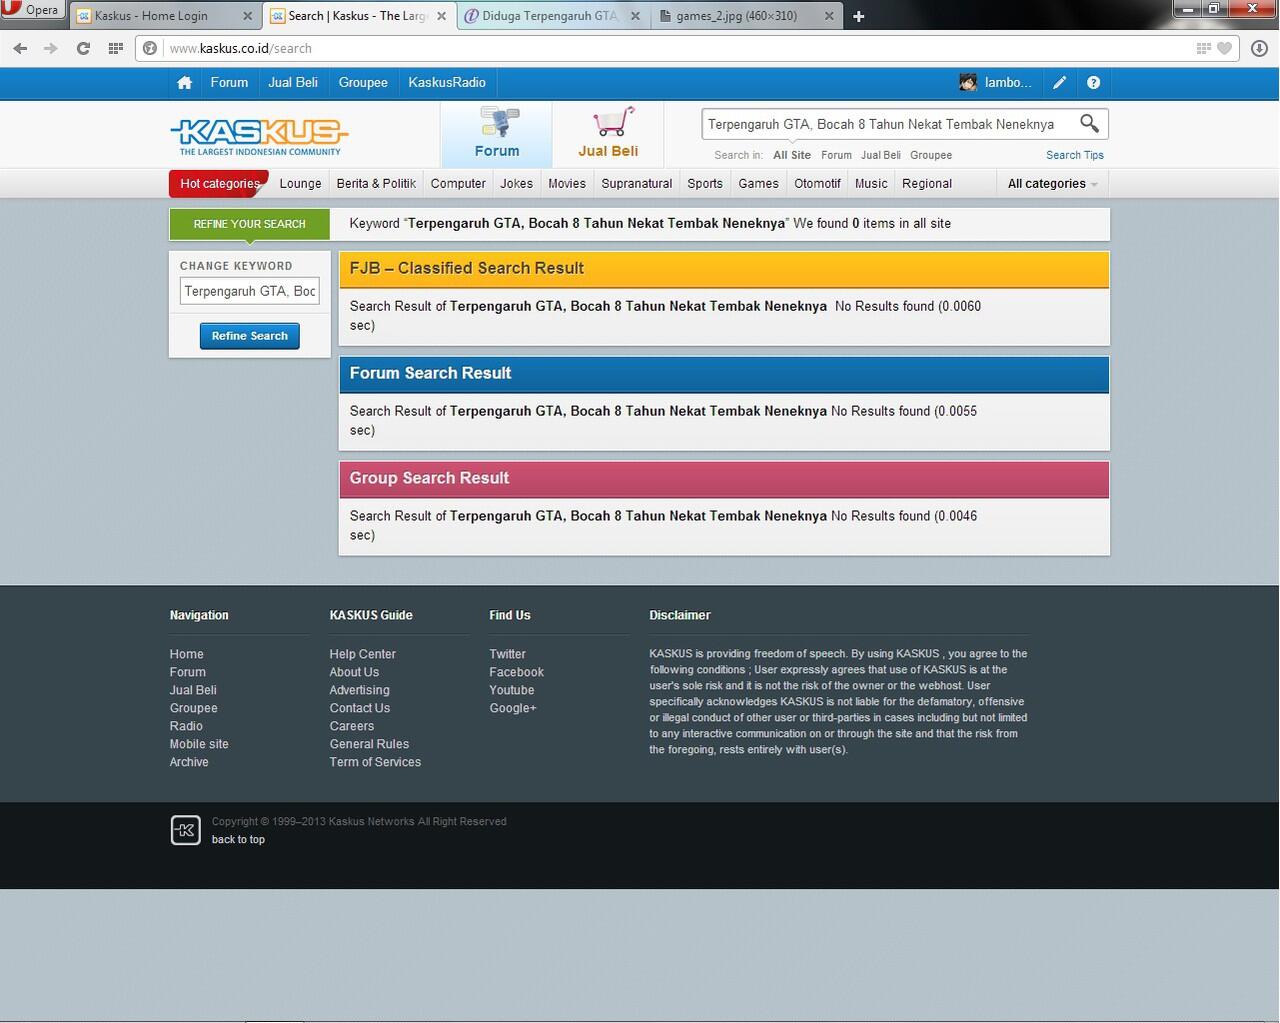Open Google+ footer link
1280x1023 pixels.
click(x=513, y=708)
